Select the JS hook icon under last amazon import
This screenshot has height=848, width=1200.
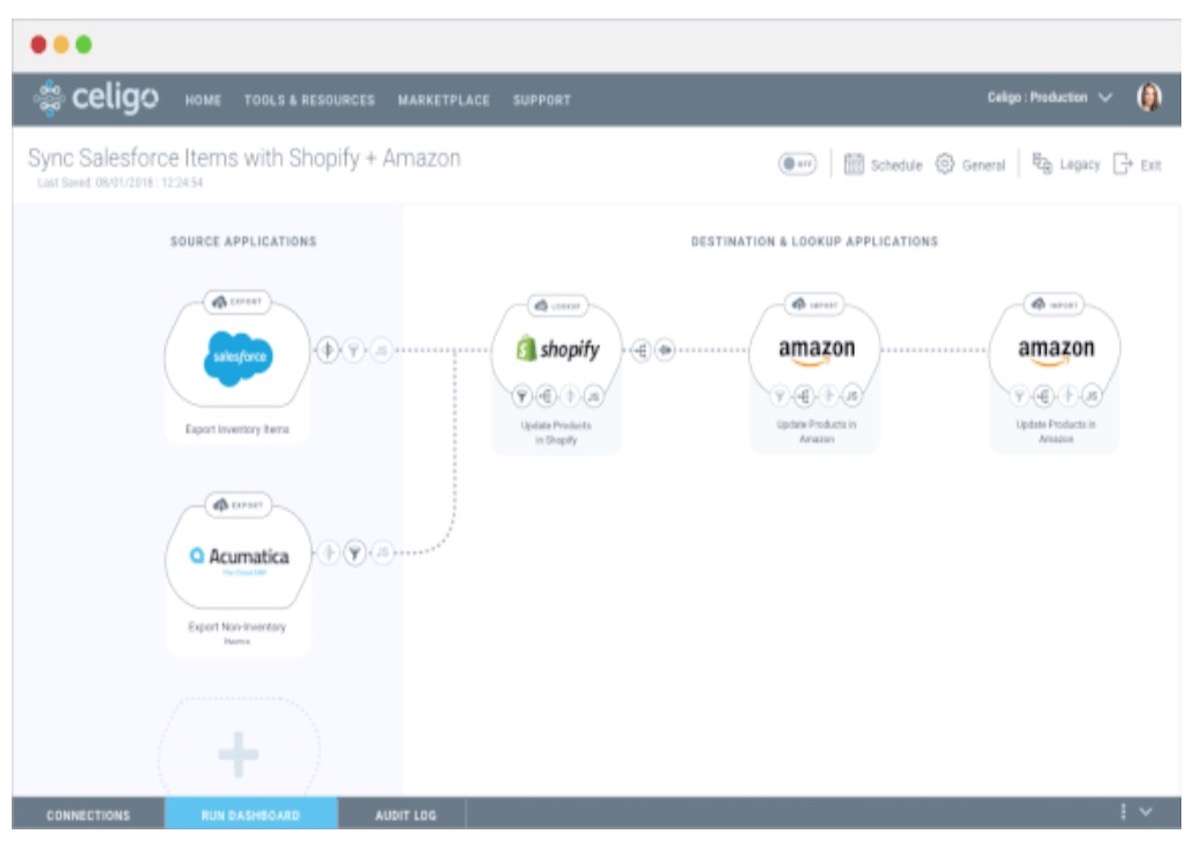click(x=1092, y=395)
